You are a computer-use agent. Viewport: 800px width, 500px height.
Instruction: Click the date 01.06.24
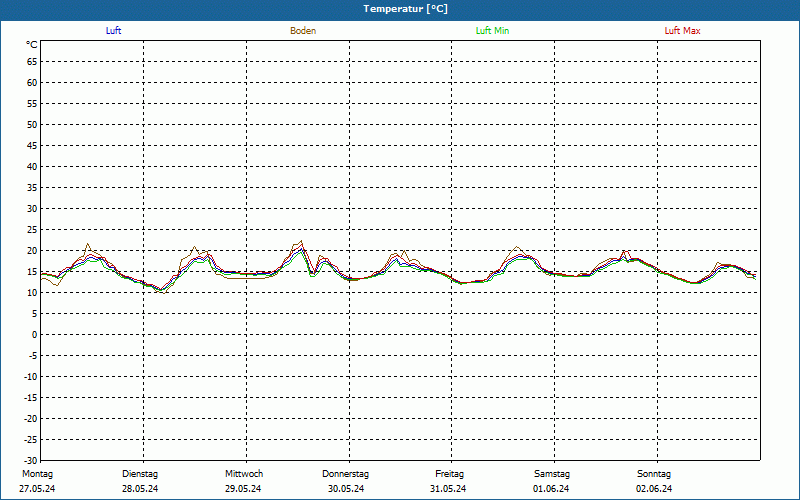click(x=551, y=489)
